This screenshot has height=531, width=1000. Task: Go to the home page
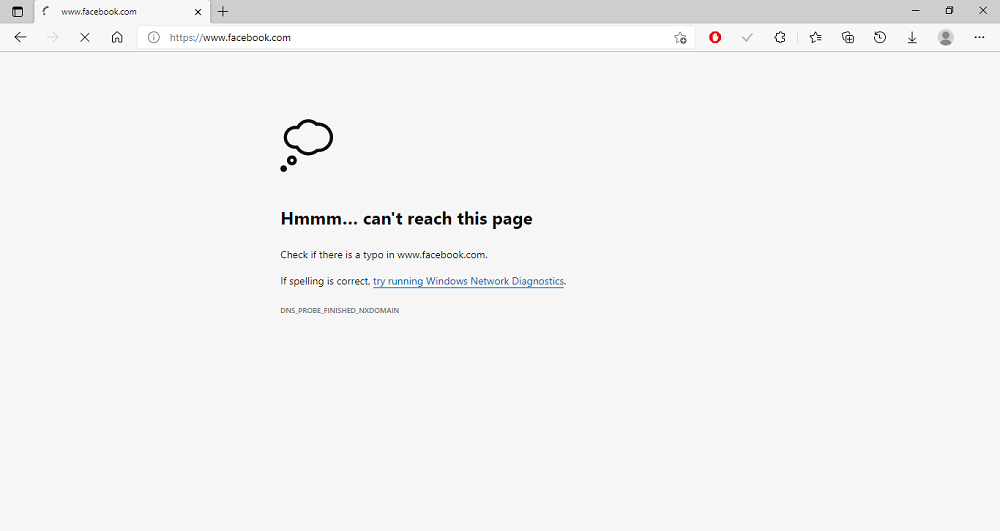[x=117, y=38]
